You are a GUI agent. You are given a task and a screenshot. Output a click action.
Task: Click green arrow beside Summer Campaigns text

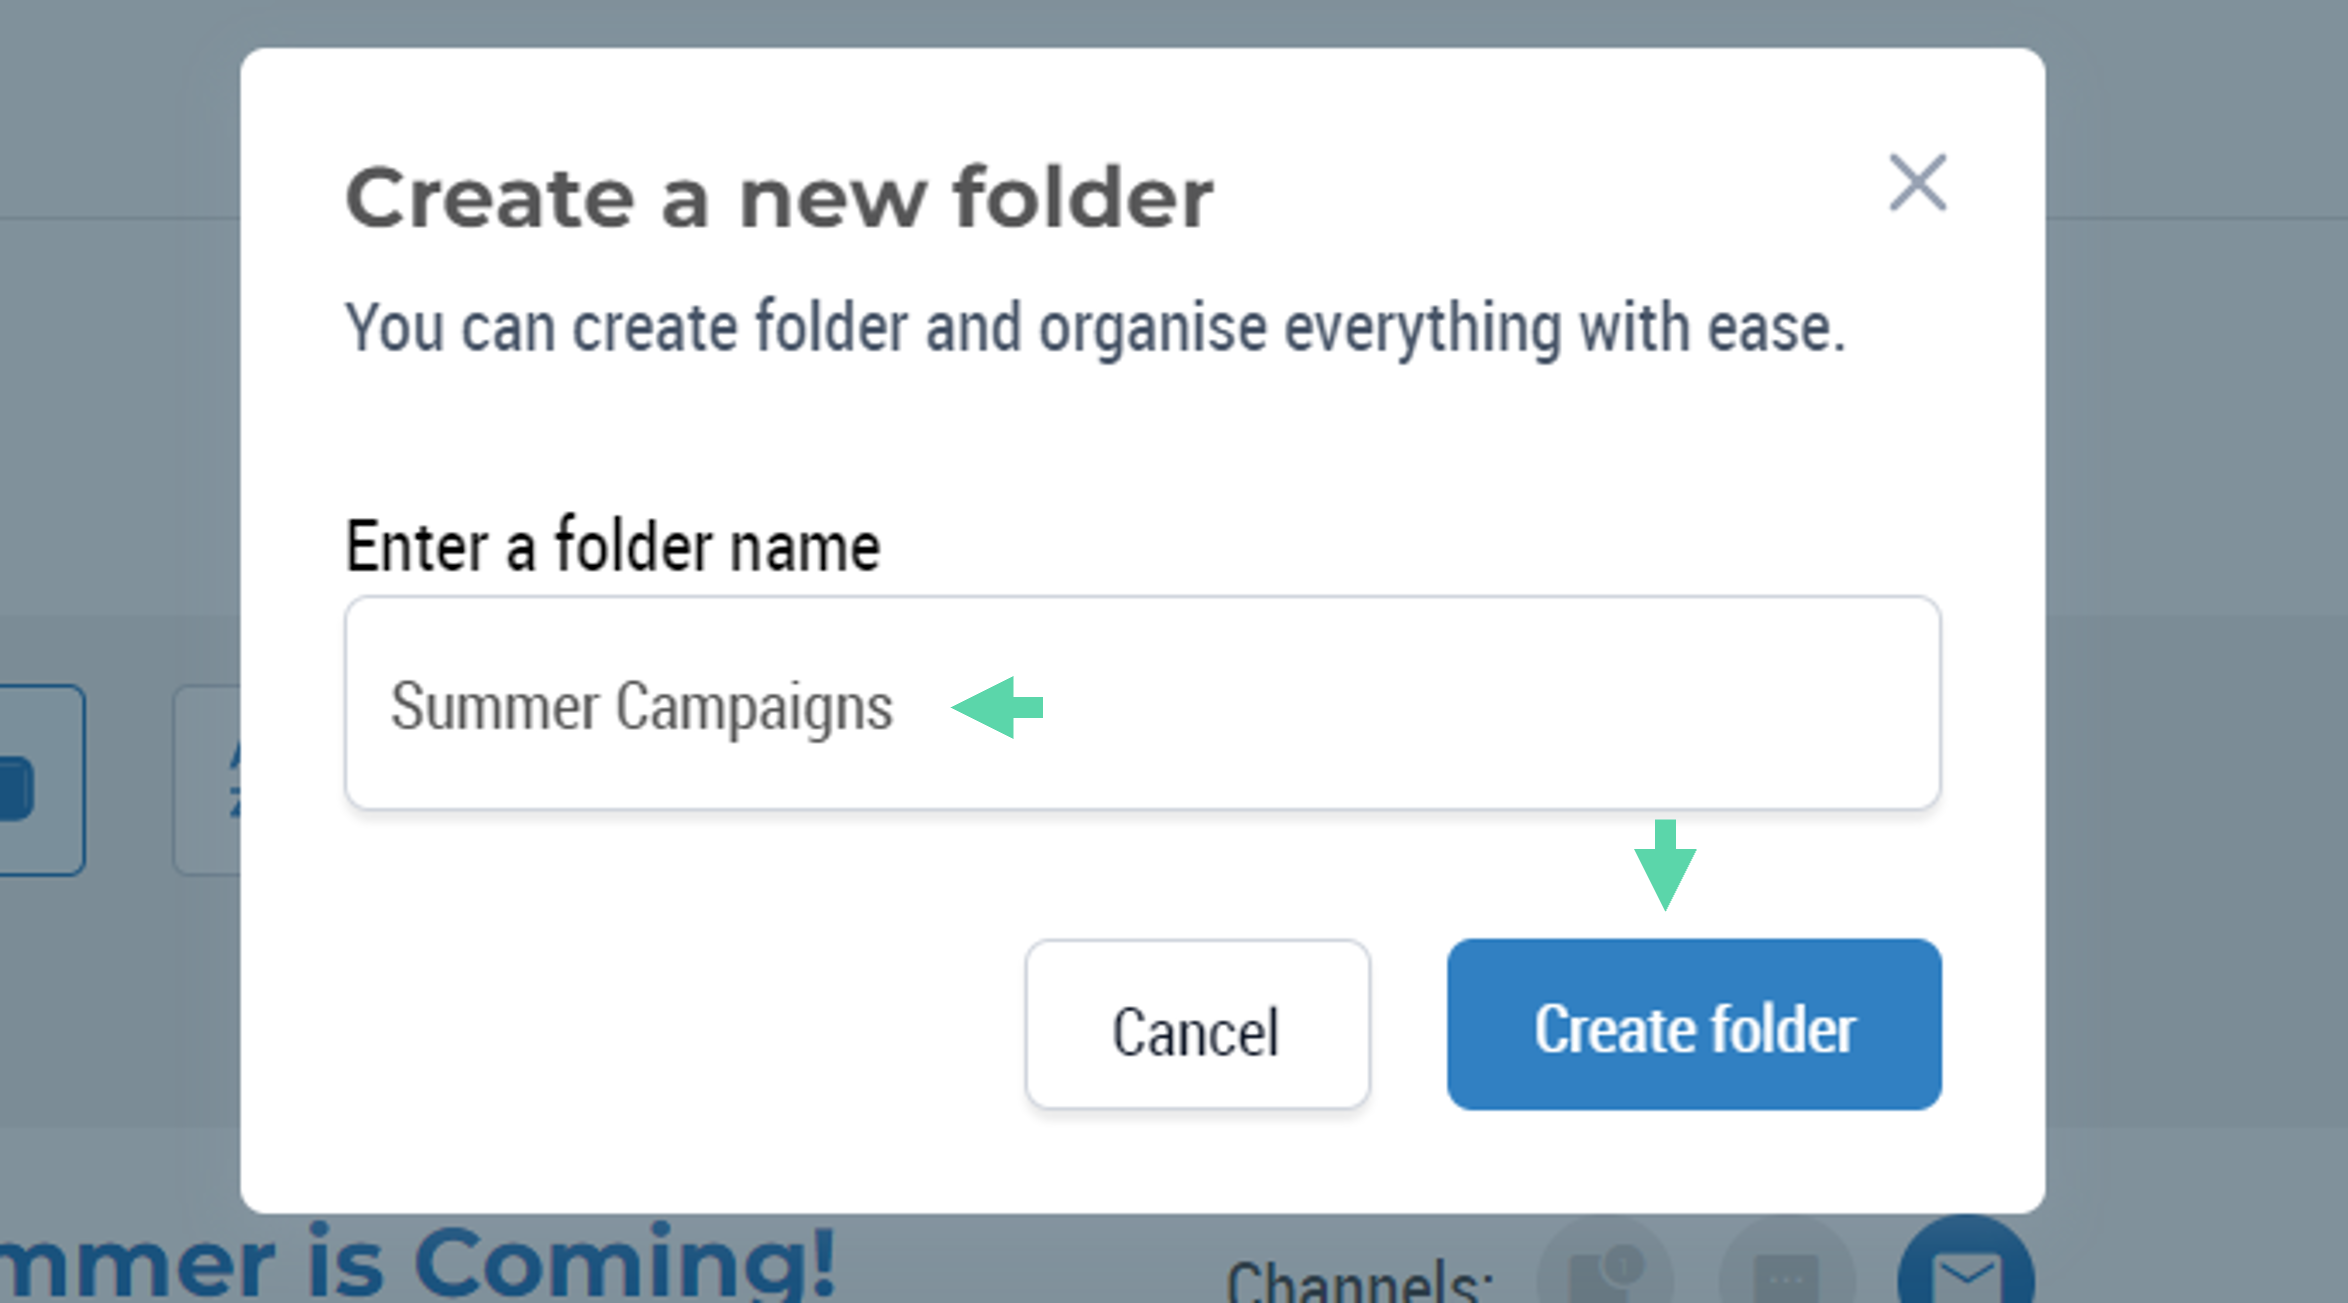point(997,707)
